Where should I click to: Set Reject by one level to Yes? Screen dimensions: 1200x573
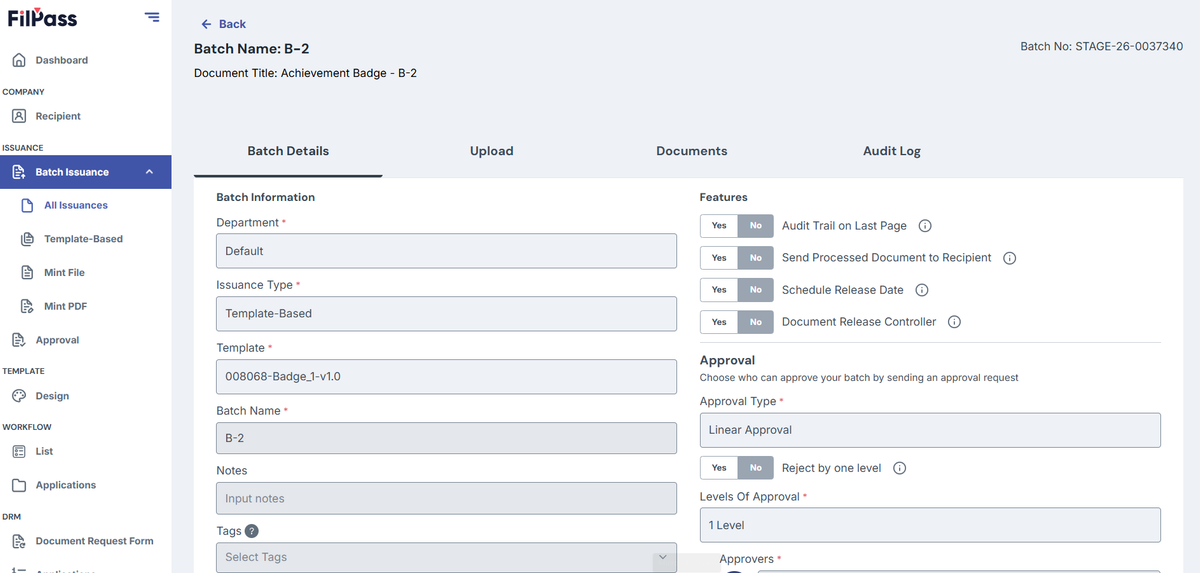pos(719,468)
